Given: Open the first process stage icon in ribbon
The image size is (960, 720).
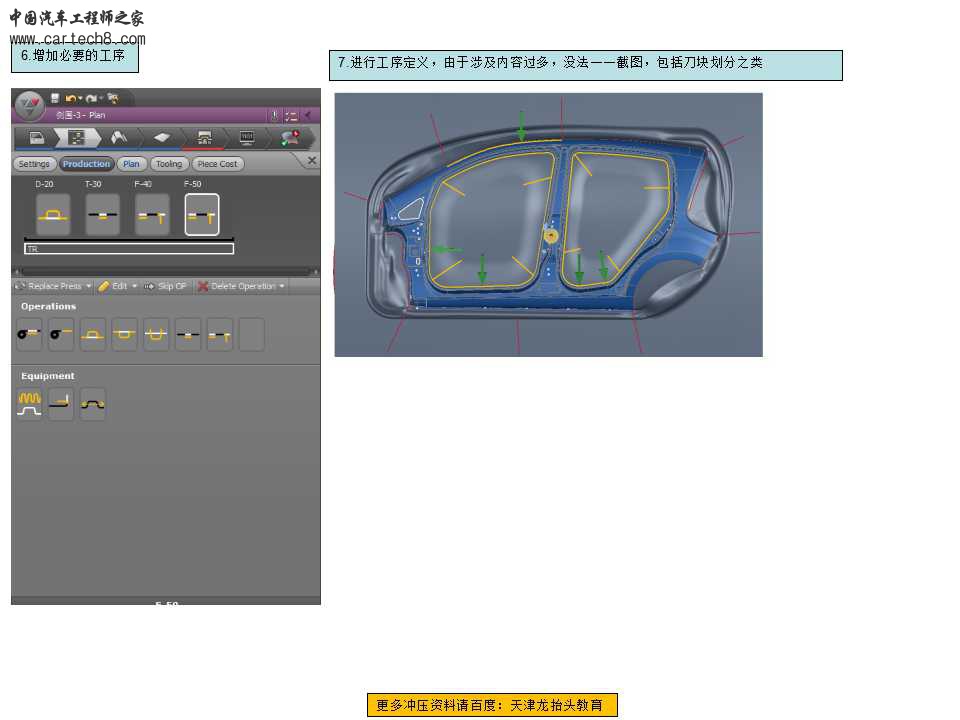Looking at the screenshot, I should [x=37, y=138].
